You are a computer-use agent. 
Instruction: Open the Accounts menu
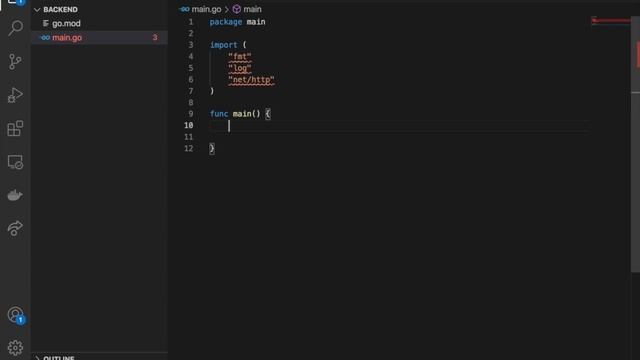15,315
